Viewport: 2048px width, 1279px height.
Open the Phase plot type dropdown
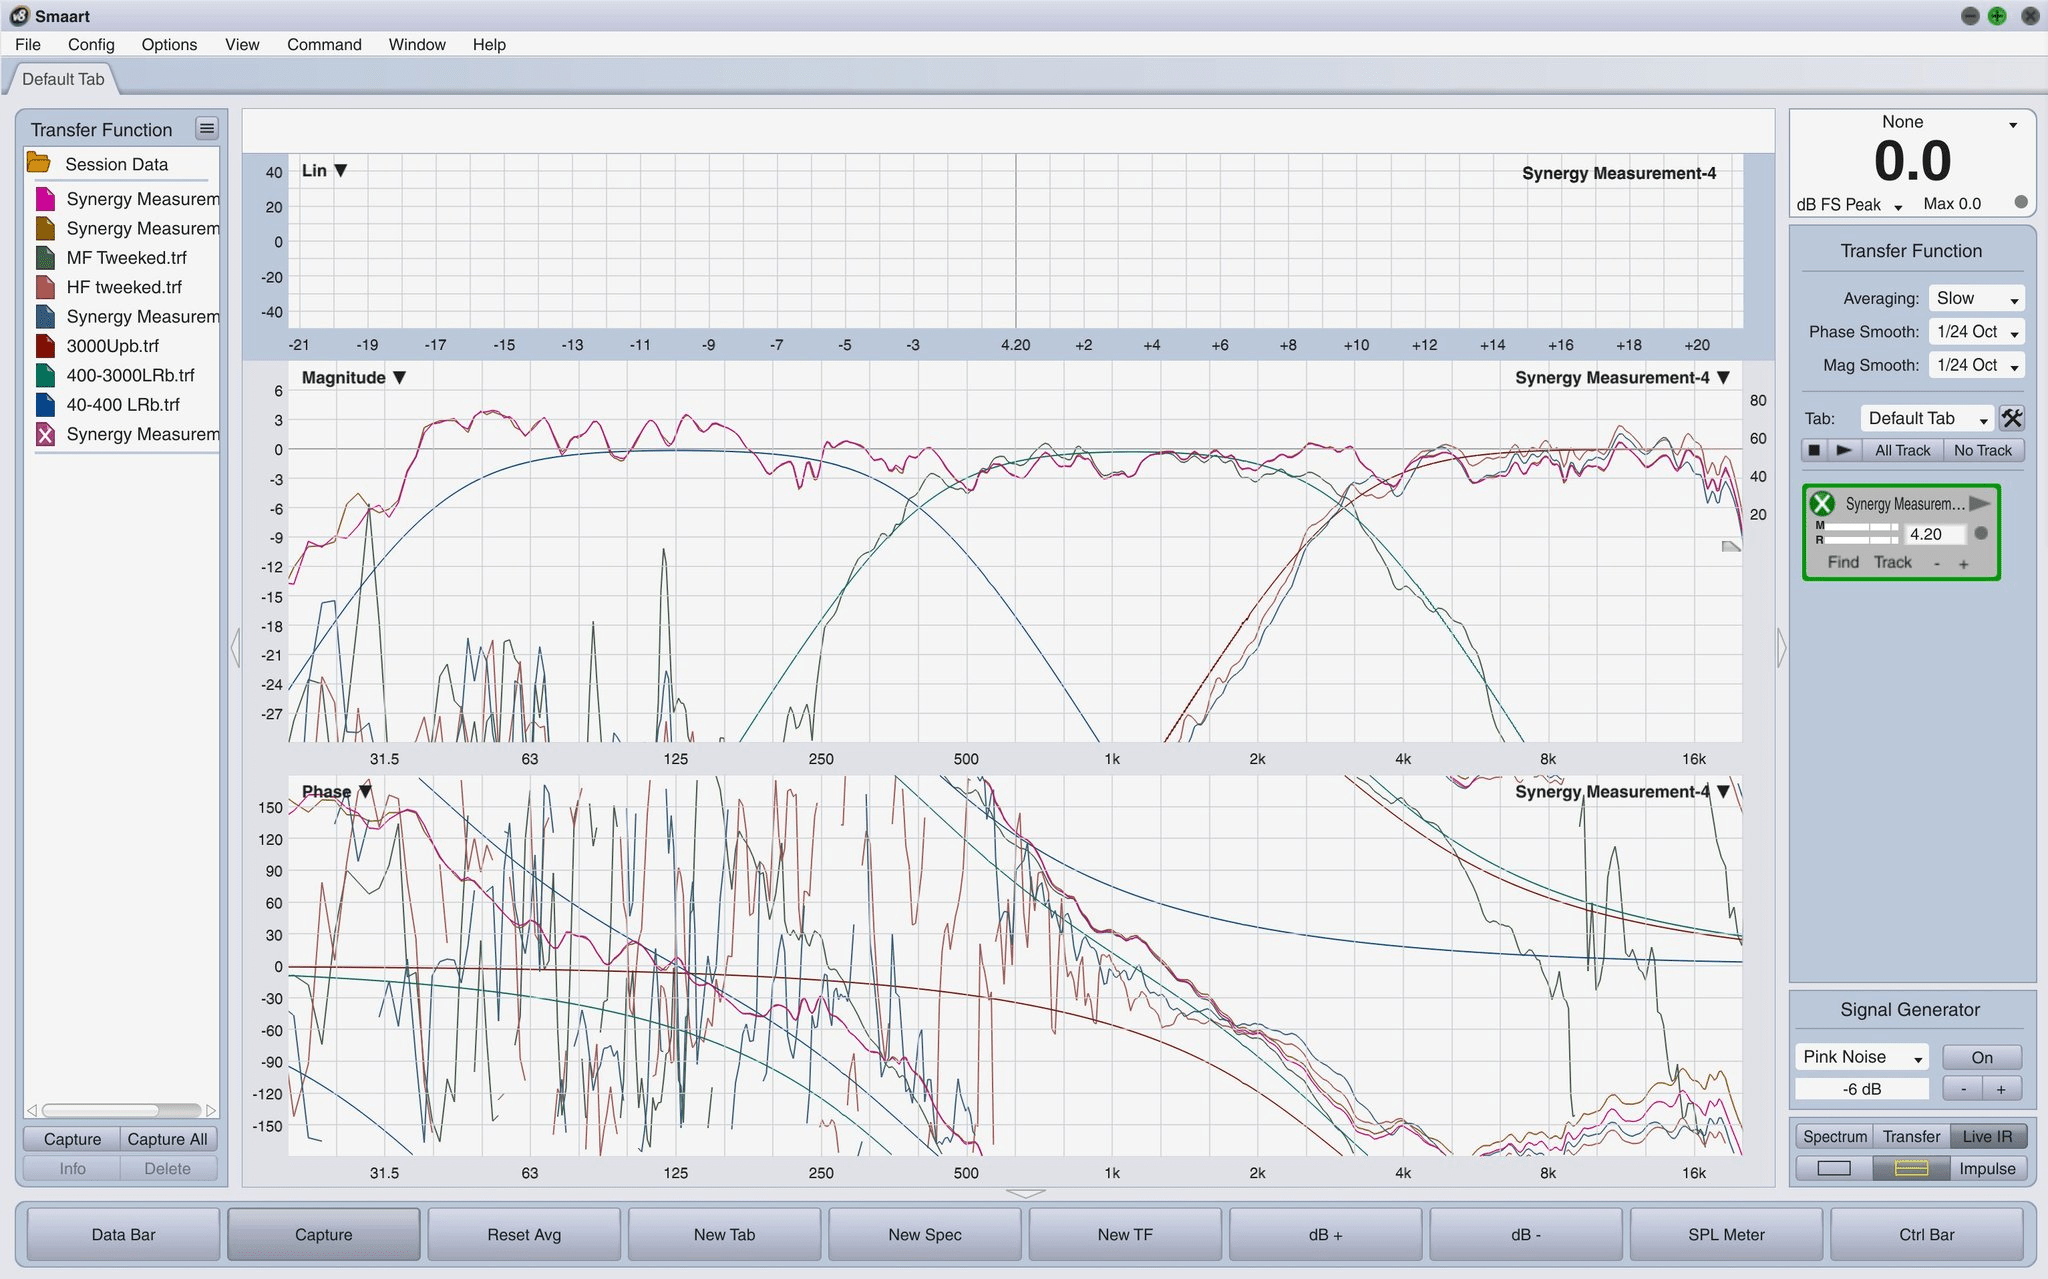coord(336,791)
